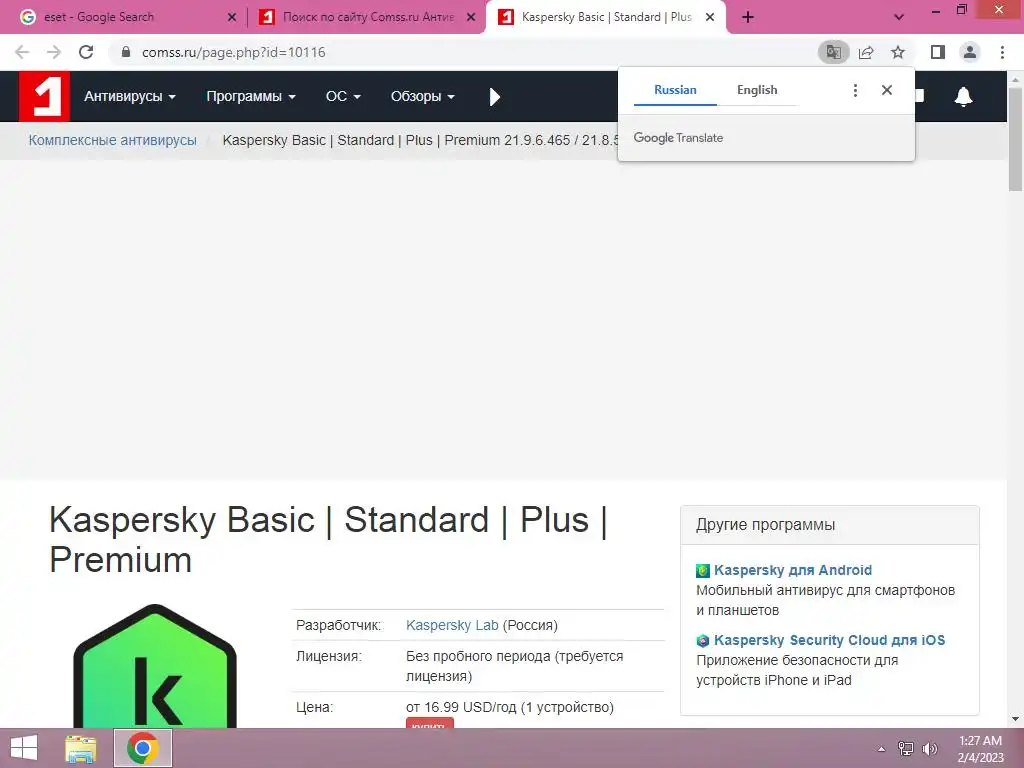The height and width of the screenshot is (768, 1024).
Task: Open the Chrome profile avatar
Action: [x=970, y=52]
